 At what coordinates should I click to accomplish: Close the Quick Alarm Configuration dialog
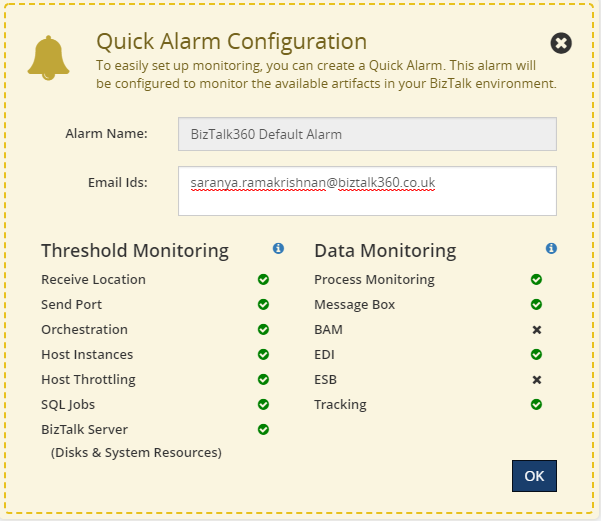point(561,43)
